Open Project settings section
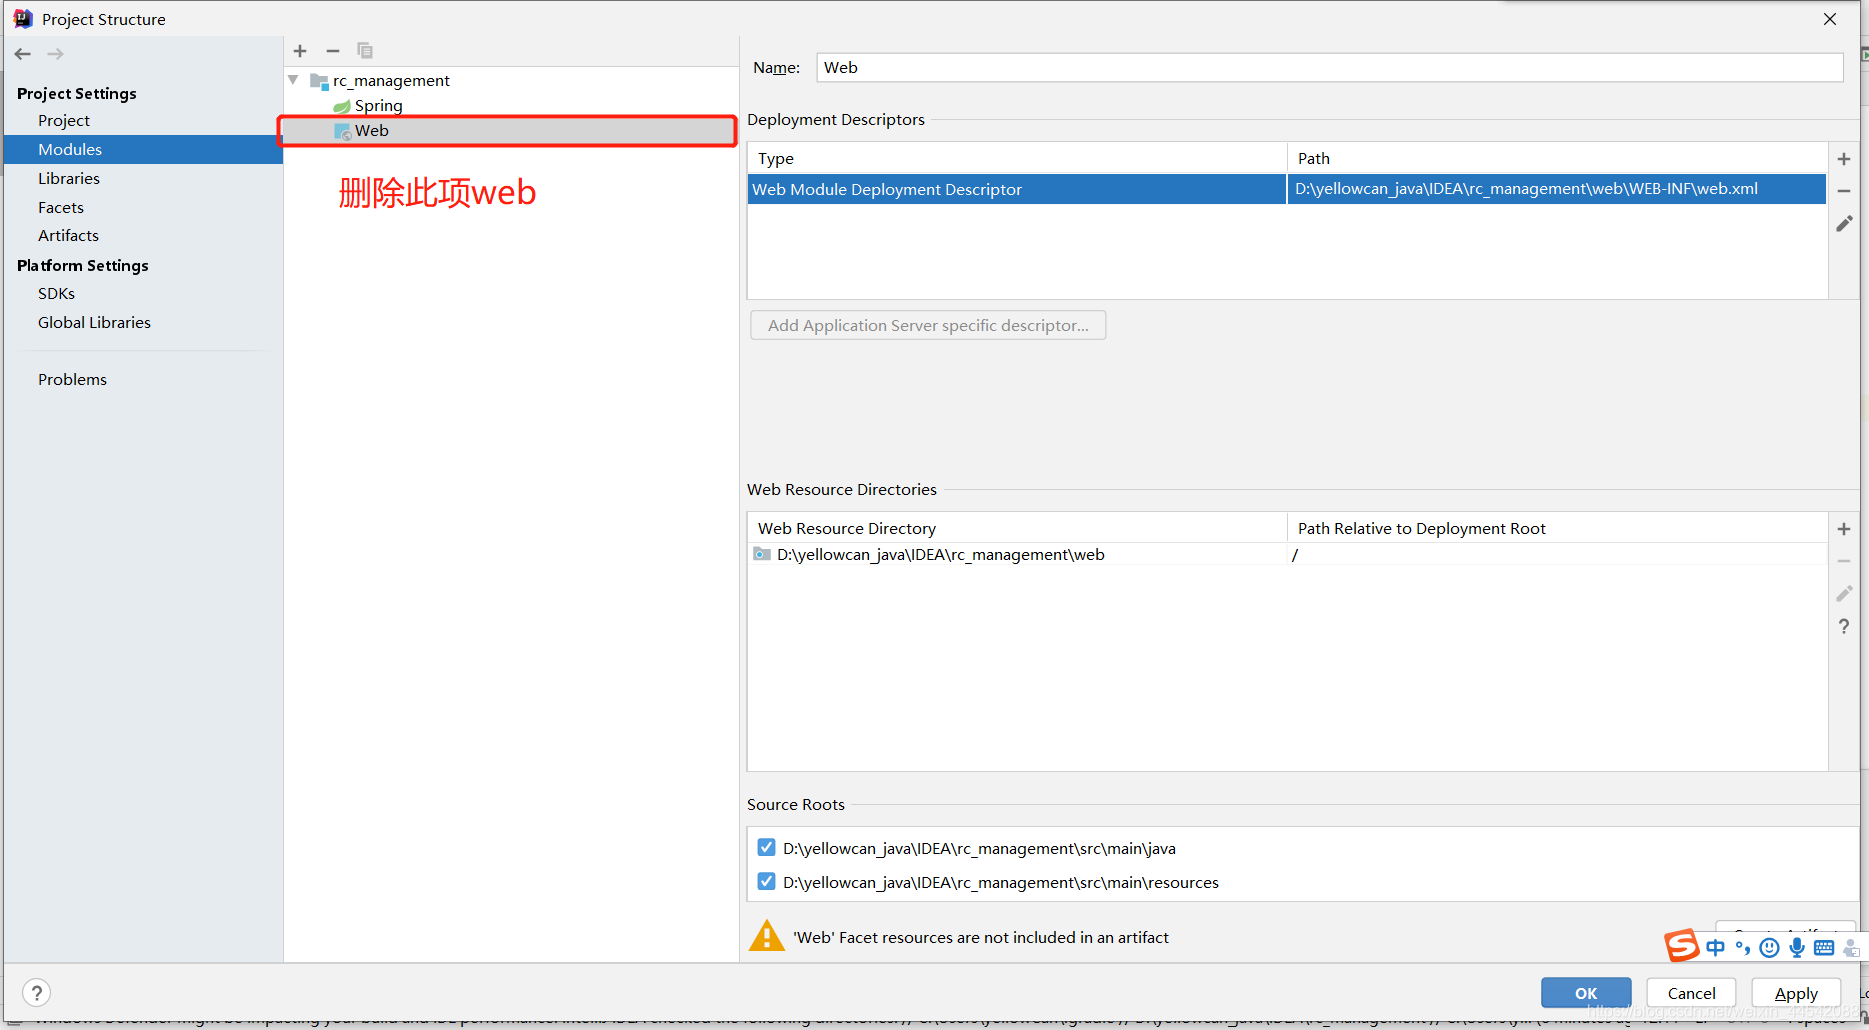Viewport: 1869px width, 1030px height. click(64, 120)
